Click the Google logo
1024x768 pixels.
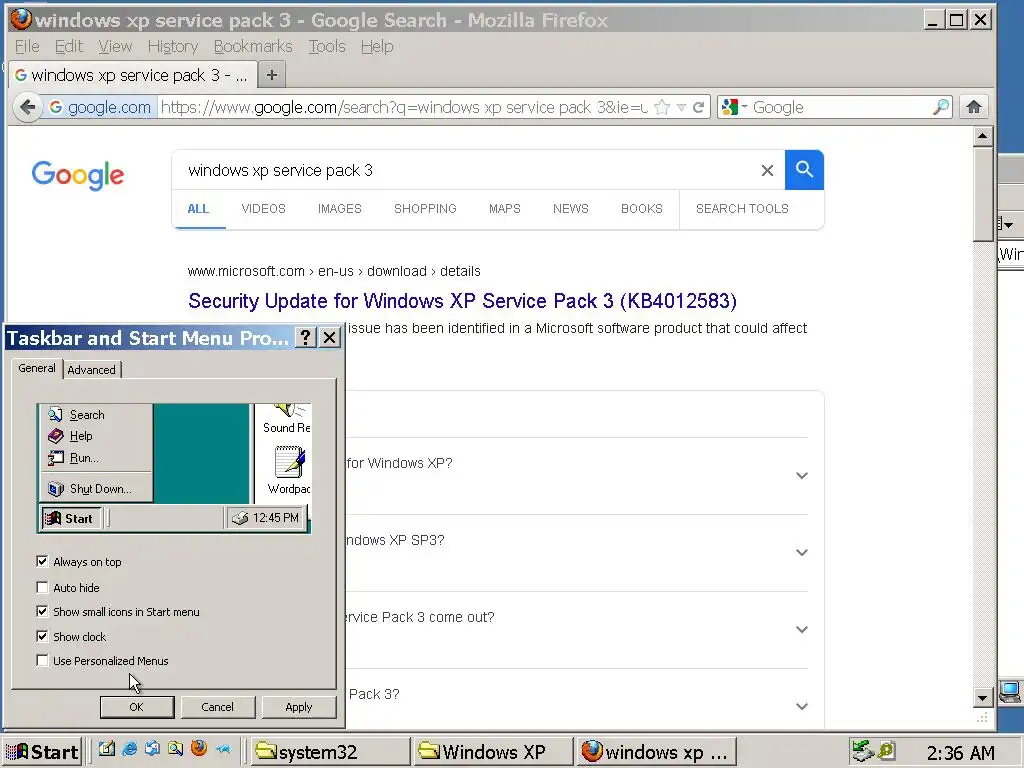point(78,175)
